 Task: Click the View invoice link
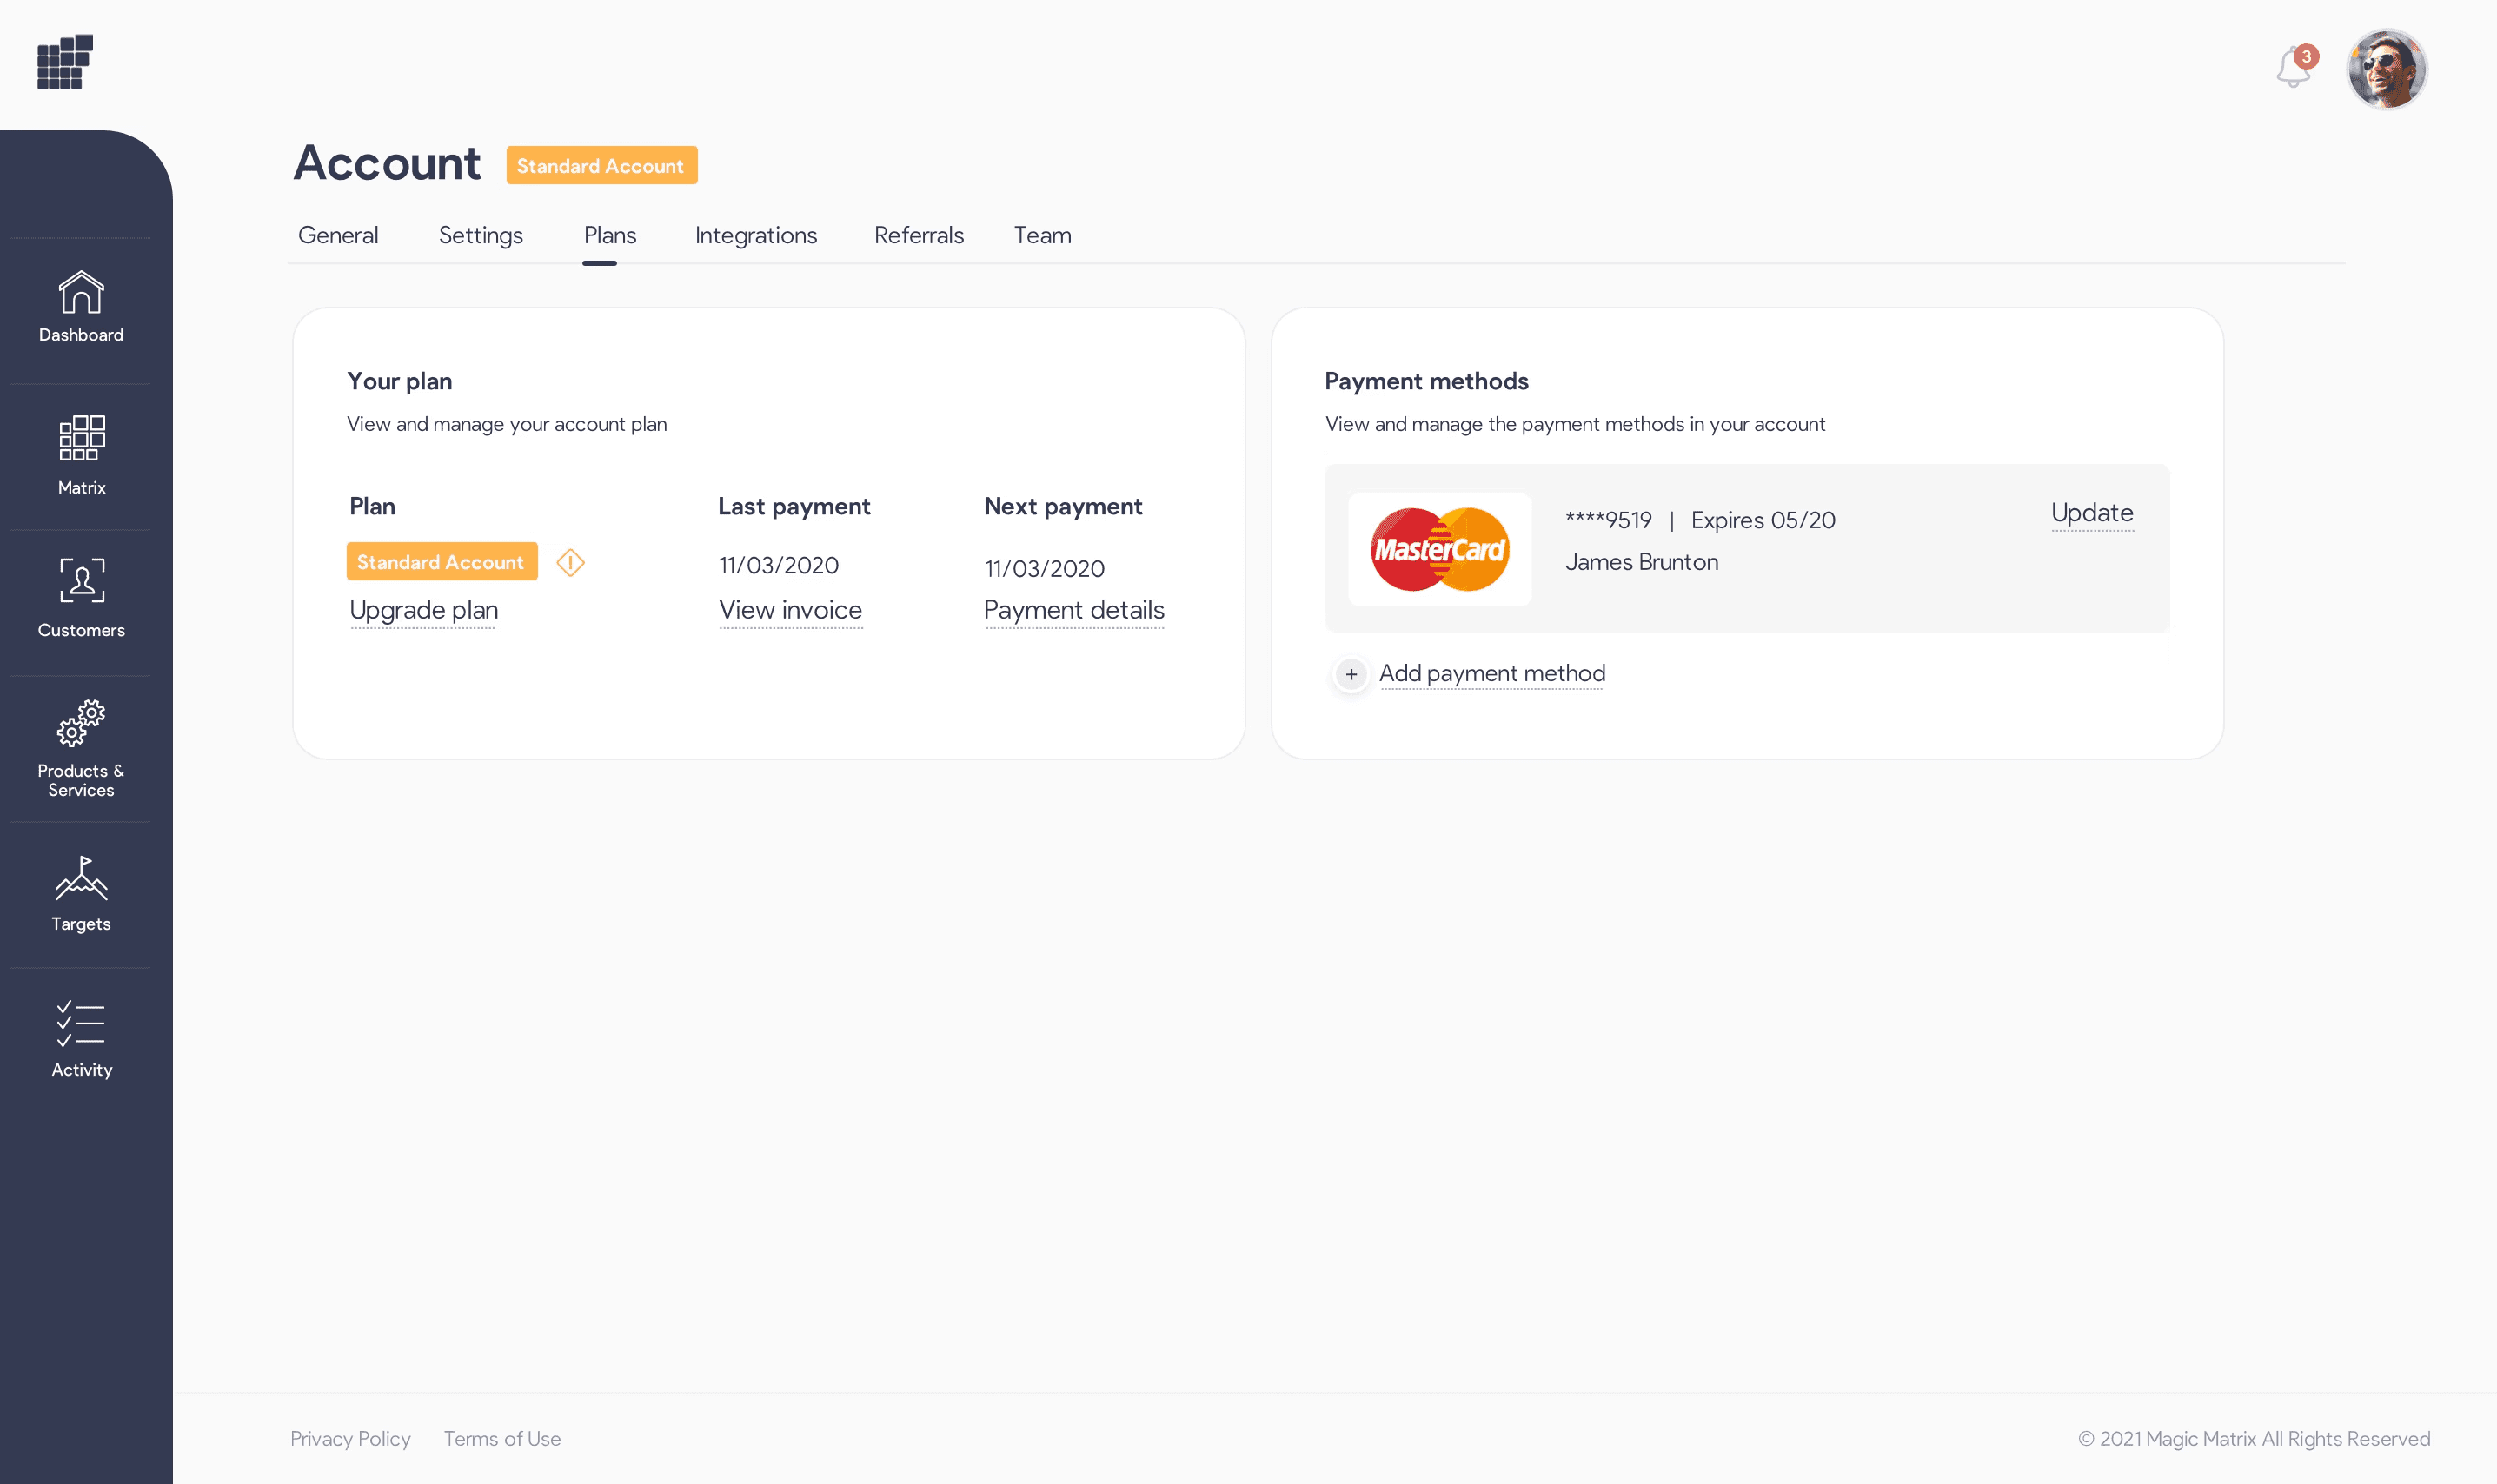pyautogui.click(x=790, y=610)
